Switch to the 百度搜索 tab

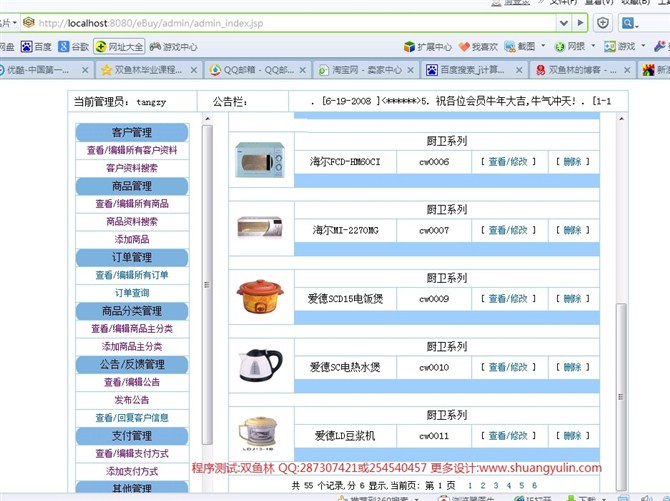coord(474,70)
